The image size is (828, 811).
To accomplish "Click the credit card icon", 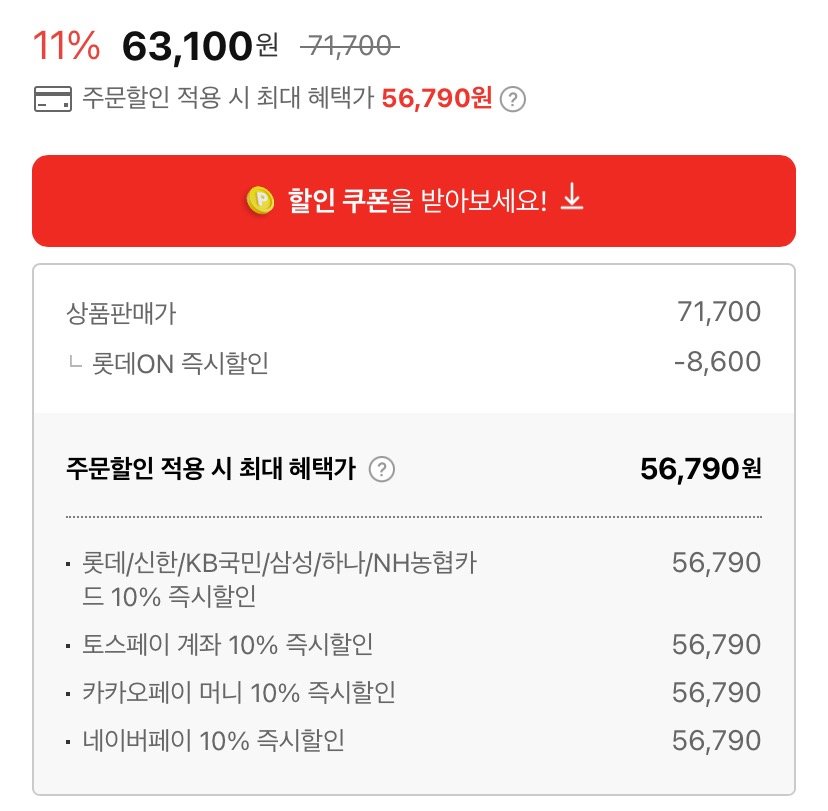I will [x=53, y=99].
